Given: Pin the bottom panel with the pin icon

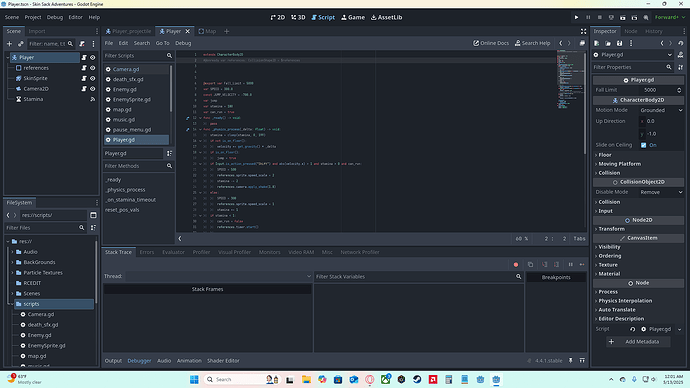Looking at the screenshot, I should (571, 360).
